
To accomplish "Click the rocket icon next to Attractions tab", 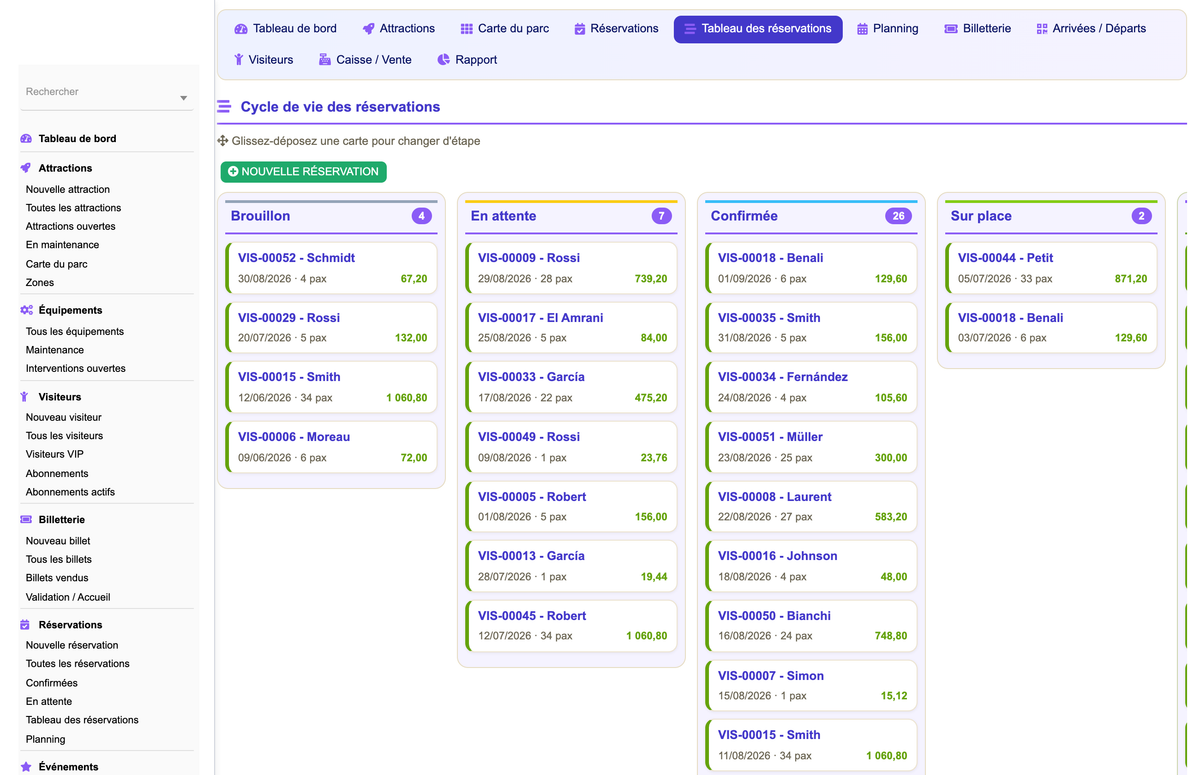I will coord(369,29).
